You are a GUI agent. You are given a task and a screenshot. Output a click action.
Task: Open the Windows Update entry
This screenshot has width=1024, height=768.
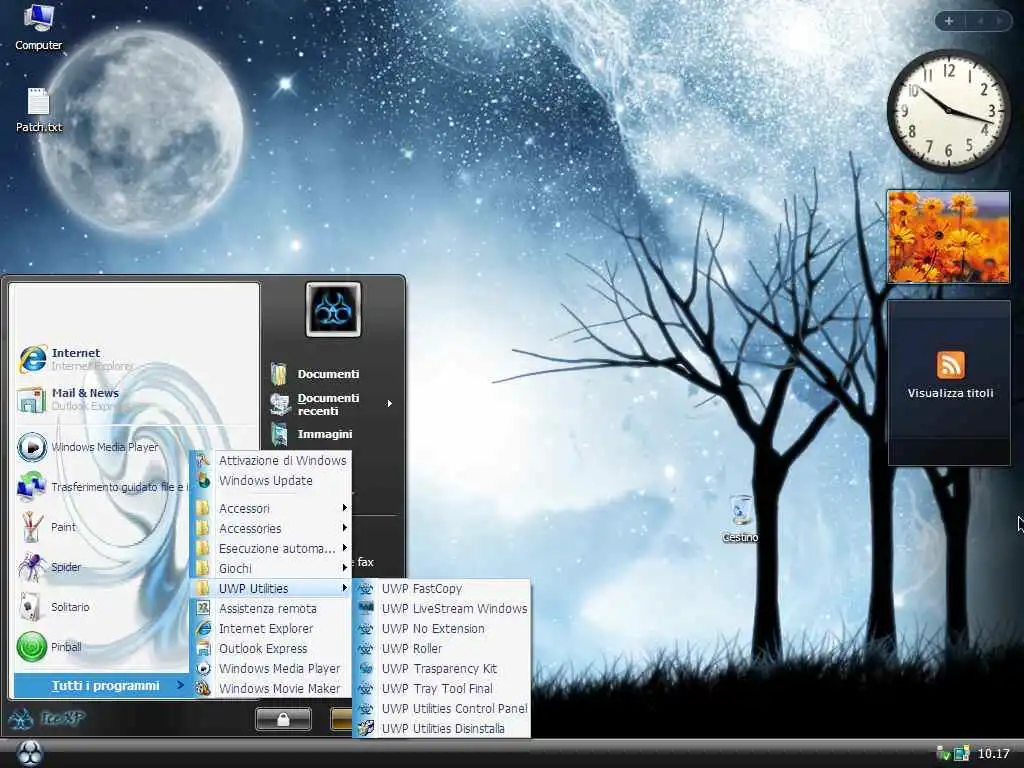272,481
